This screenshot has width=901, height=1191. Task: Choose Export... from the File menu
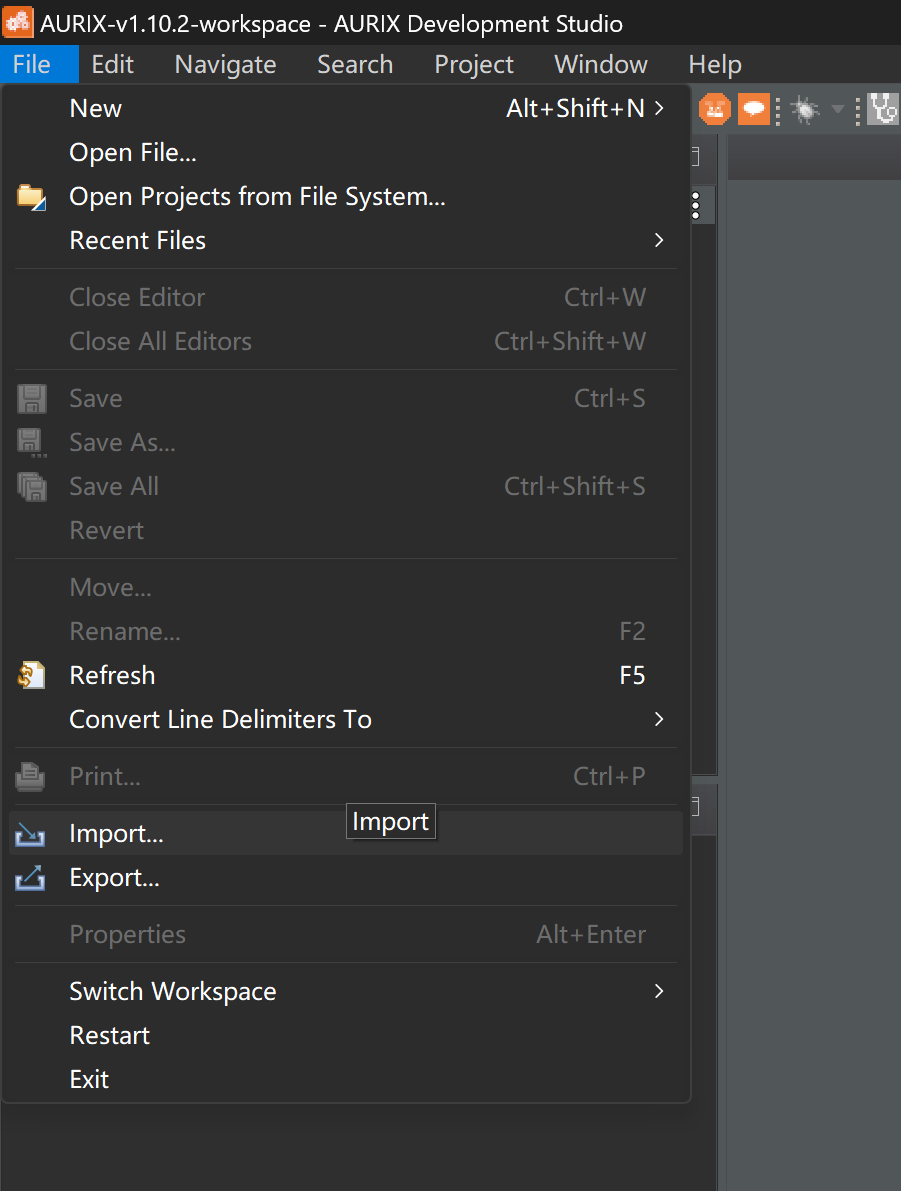(x=346, y=877)
